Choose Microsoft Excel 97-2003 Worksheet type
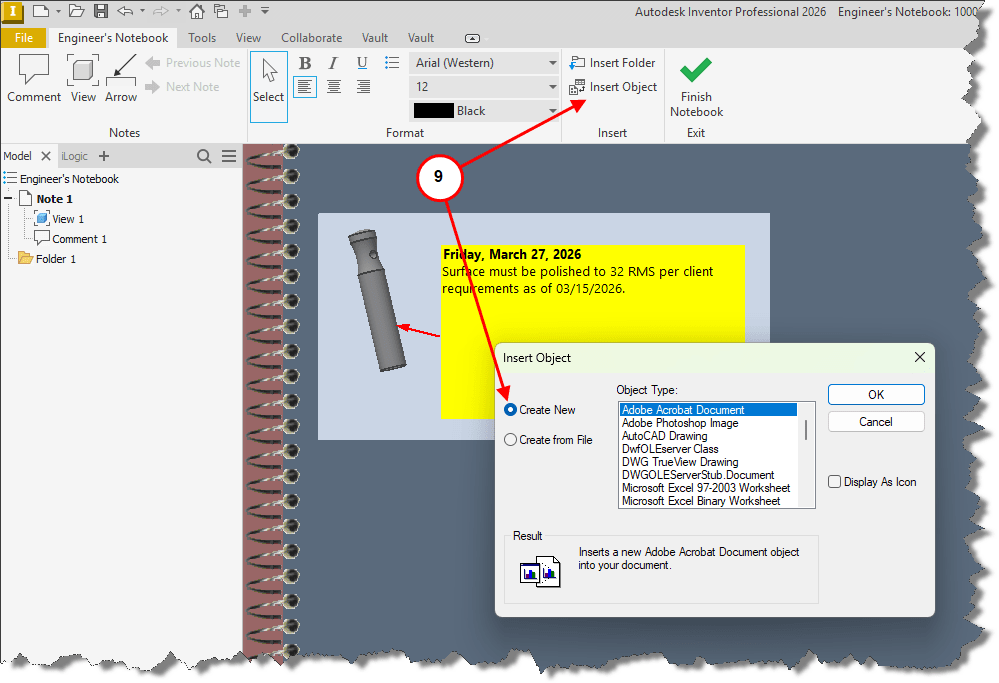The image size is (999, 683). click(706, 488)
